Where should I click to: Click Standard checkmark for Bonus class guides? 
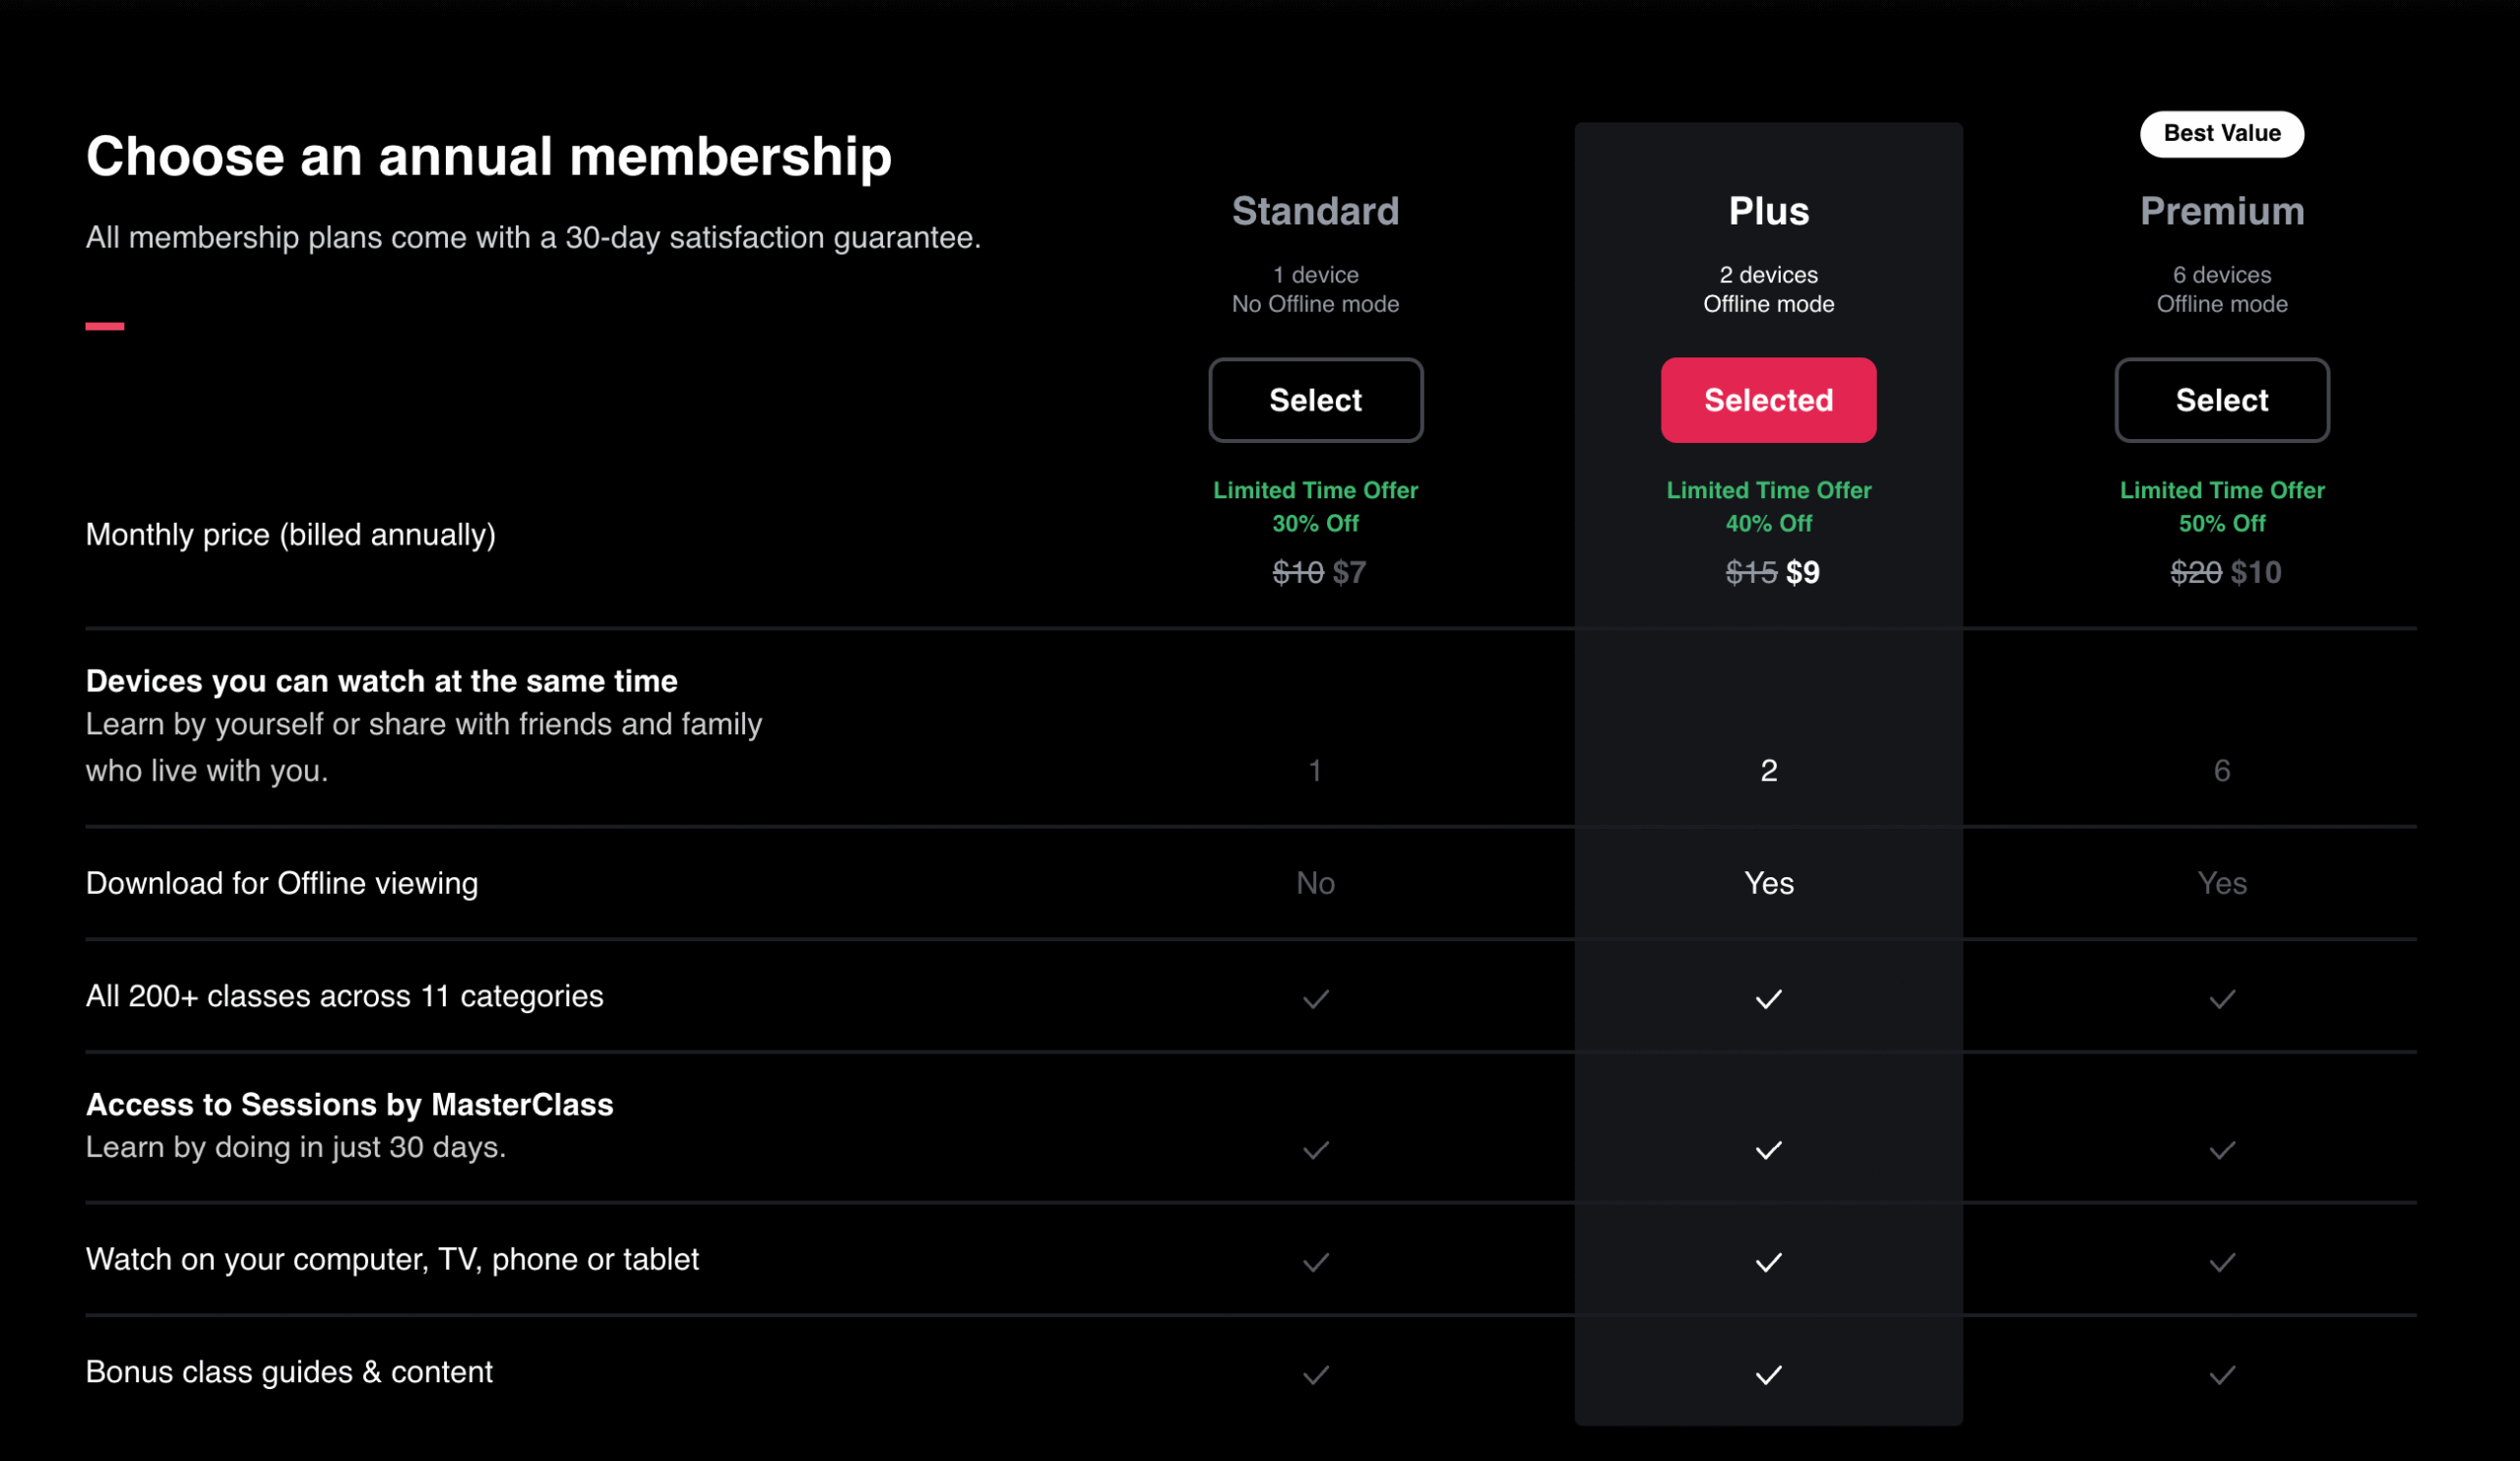pyautogui.click(x=1315, y=1375)
